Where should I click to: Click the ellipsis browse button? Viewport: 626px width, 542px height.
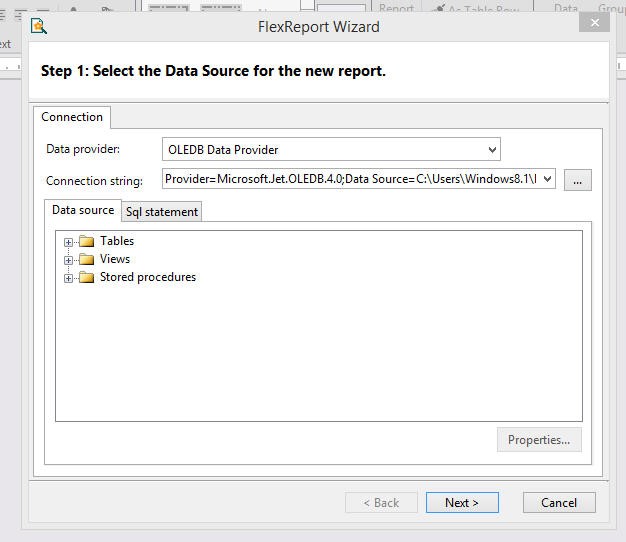(577, 180)
